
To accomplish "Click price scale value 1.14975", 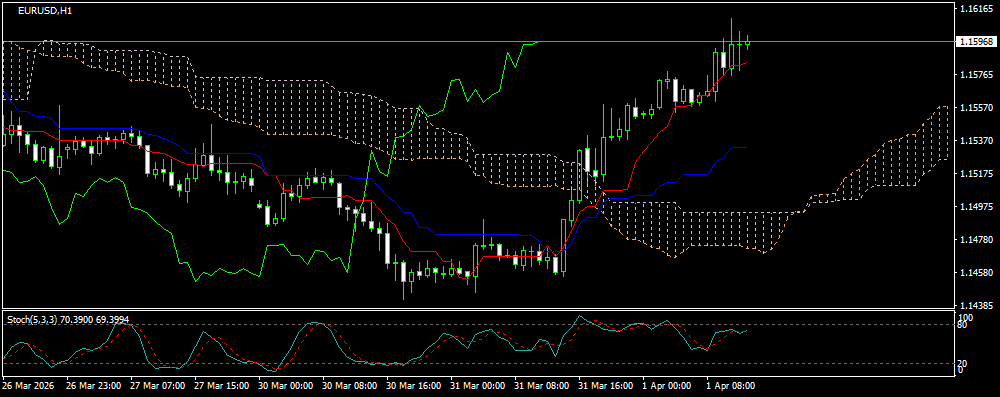I will (975, 206).
